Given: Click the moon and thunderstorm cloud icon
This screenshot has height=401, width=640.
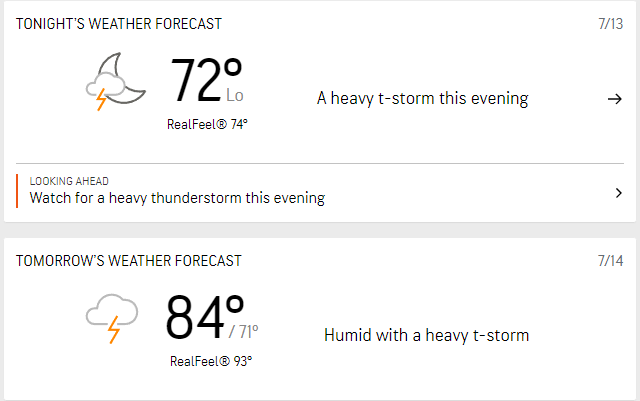Looking at the screenshot, I should tap(117, 83).
